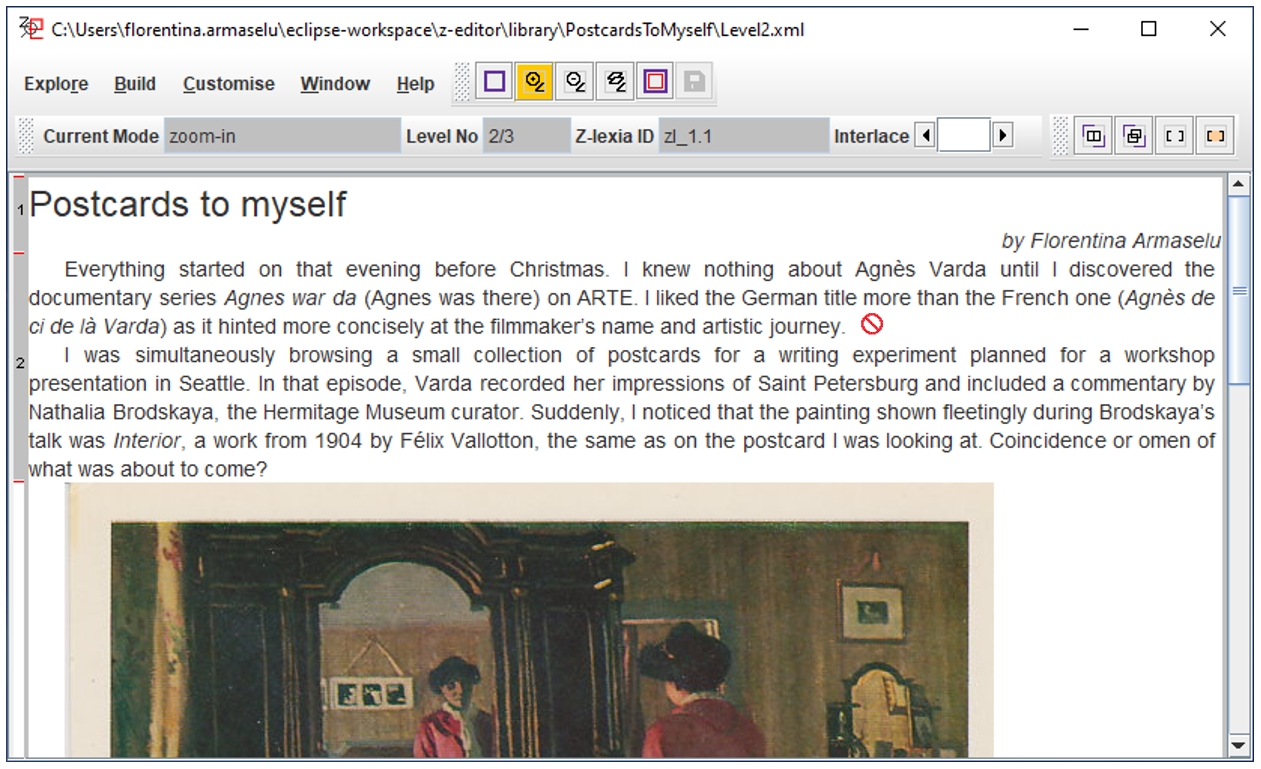The width and height of the screenshot is (1261, 769).
Task: Select z-lexia marker 1 in the left margin
Action: point(20,212)
